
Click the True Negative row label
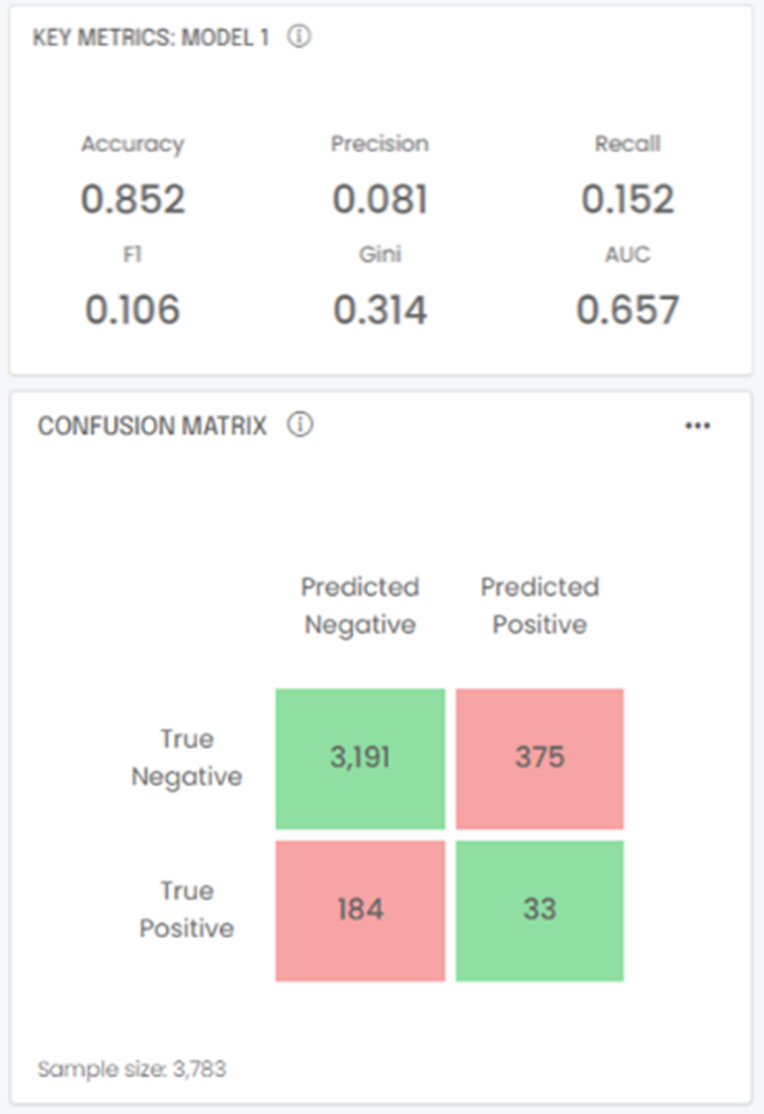coord(186,757)
